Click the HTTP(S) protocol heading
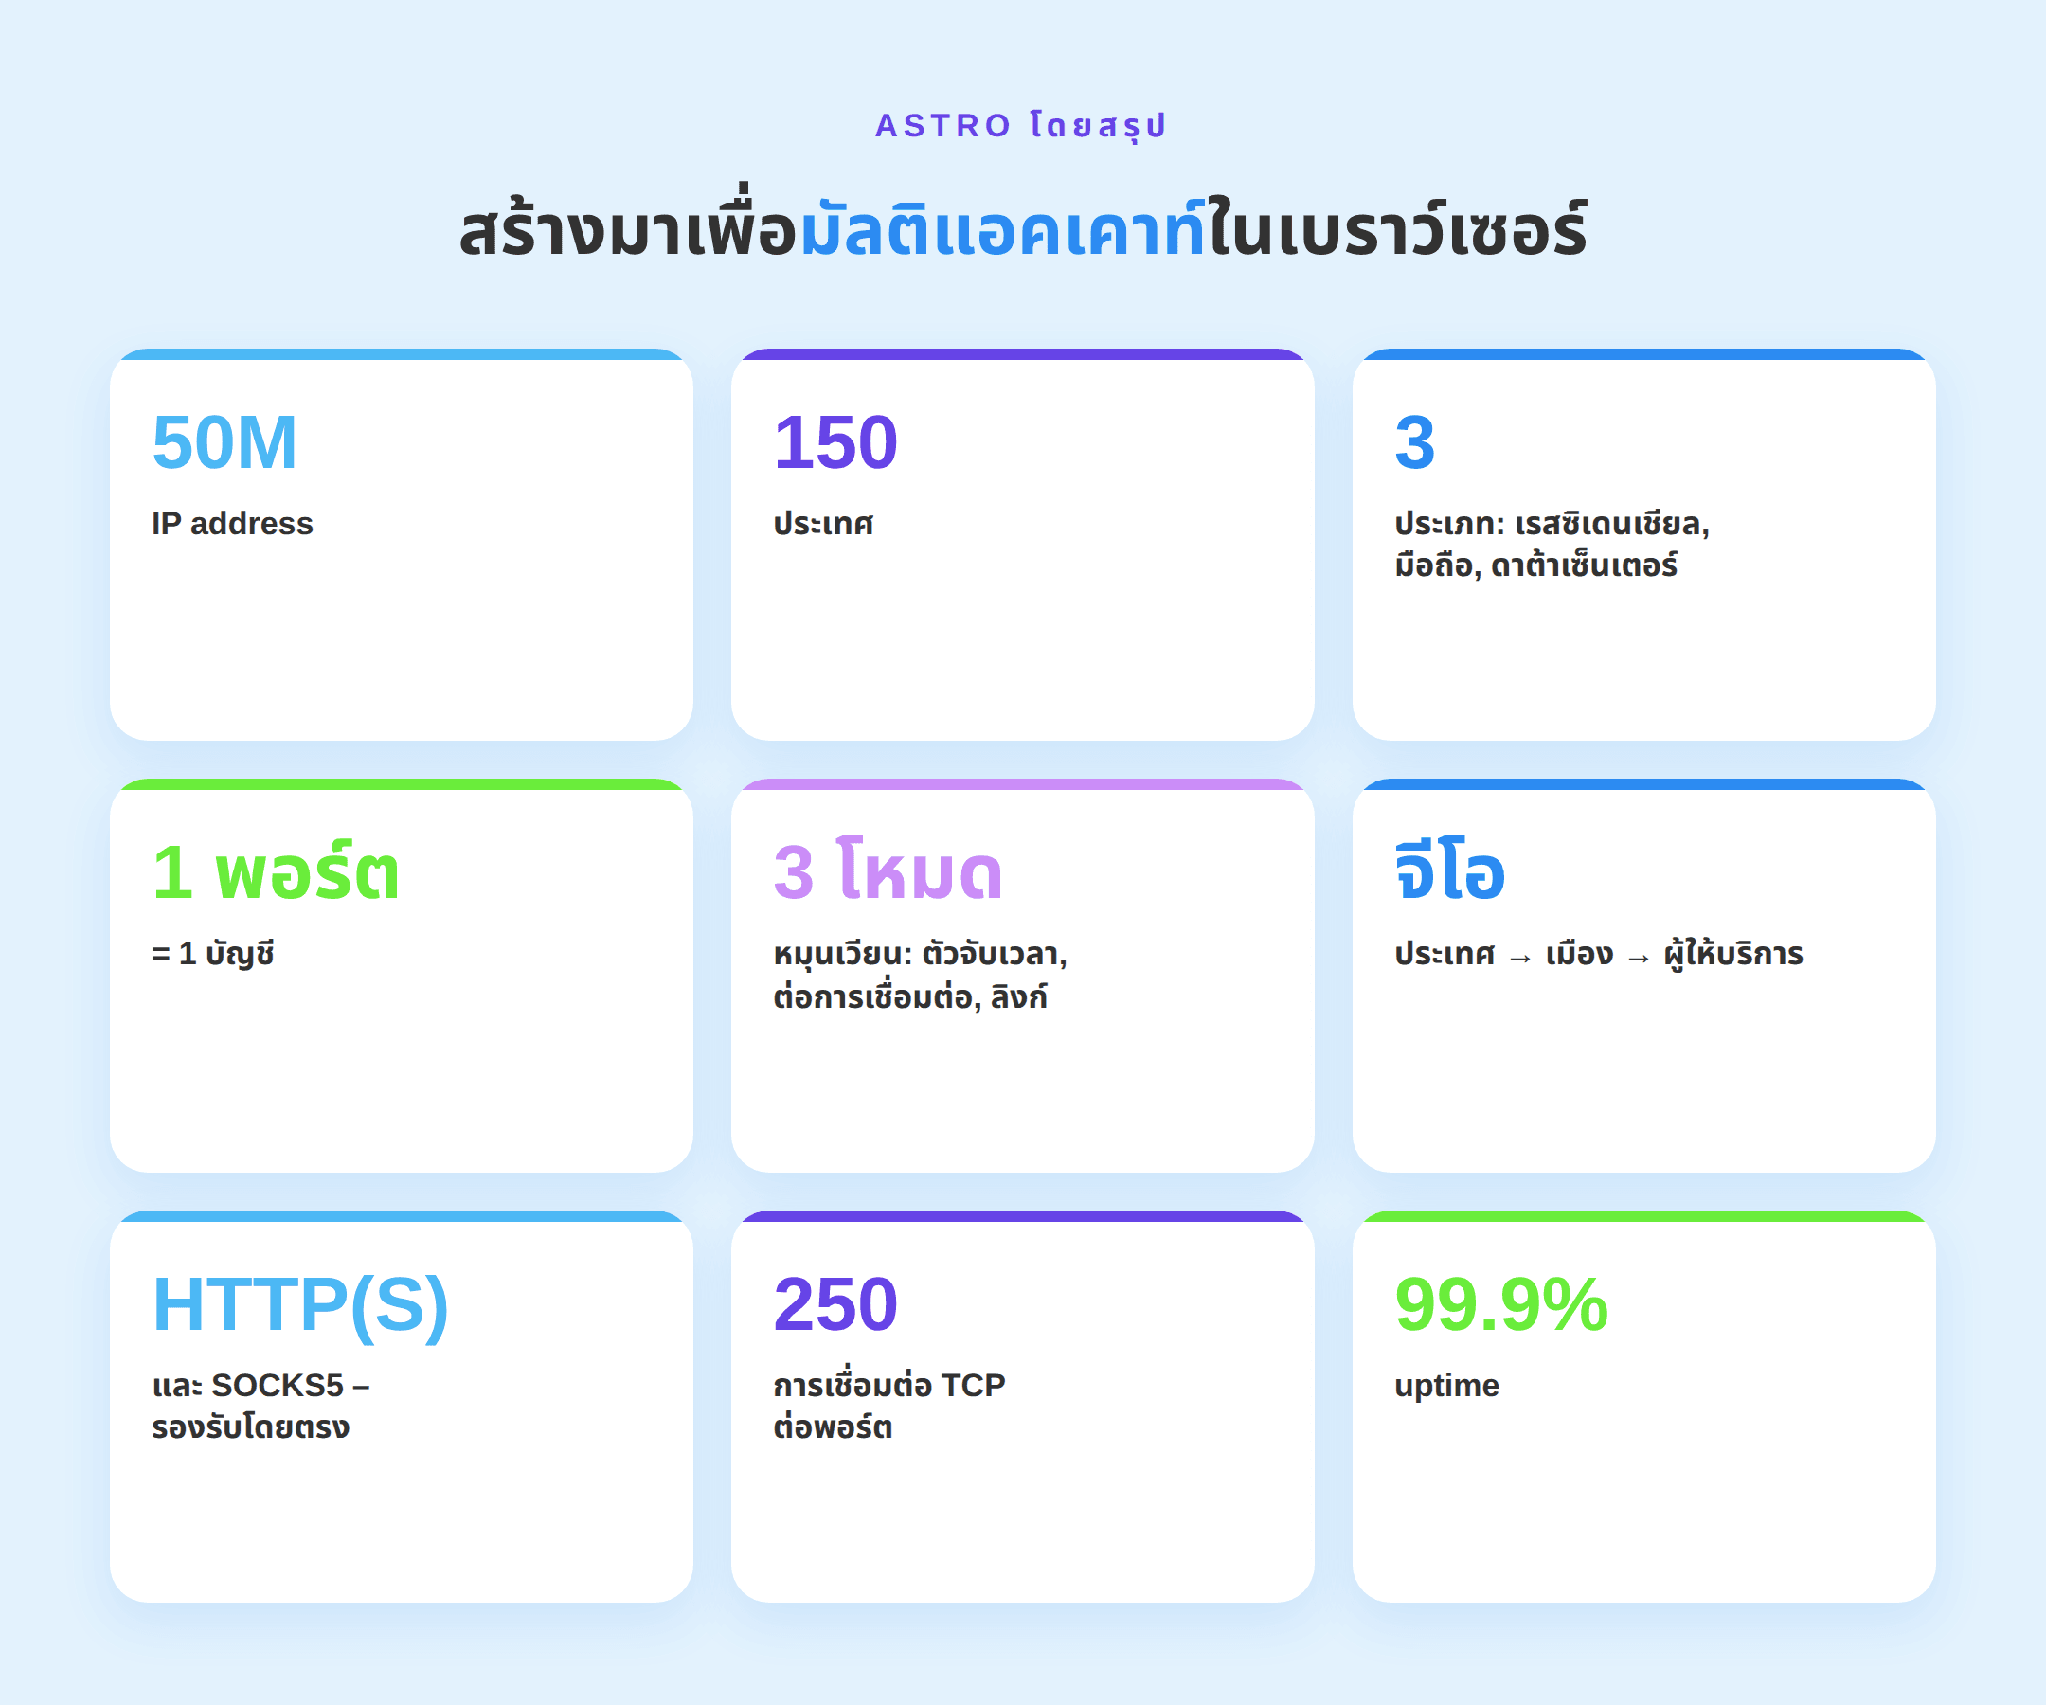 300,1305
